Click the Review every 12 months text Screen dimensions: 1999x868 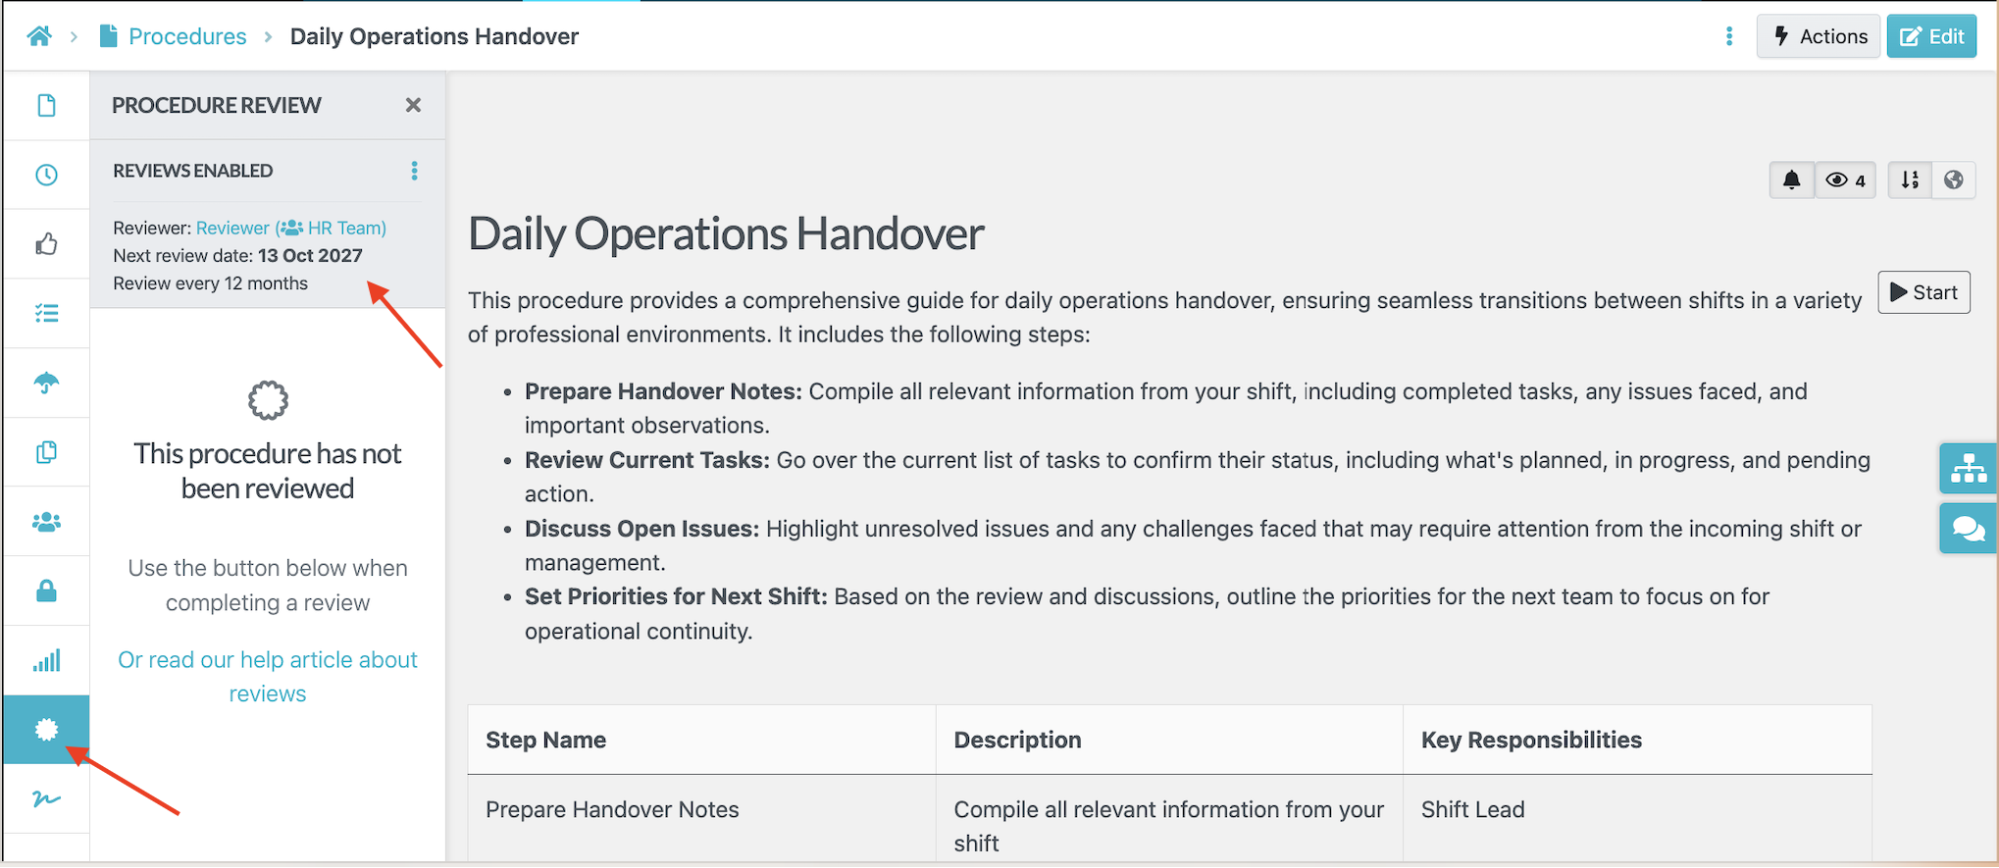click(210, 284)
